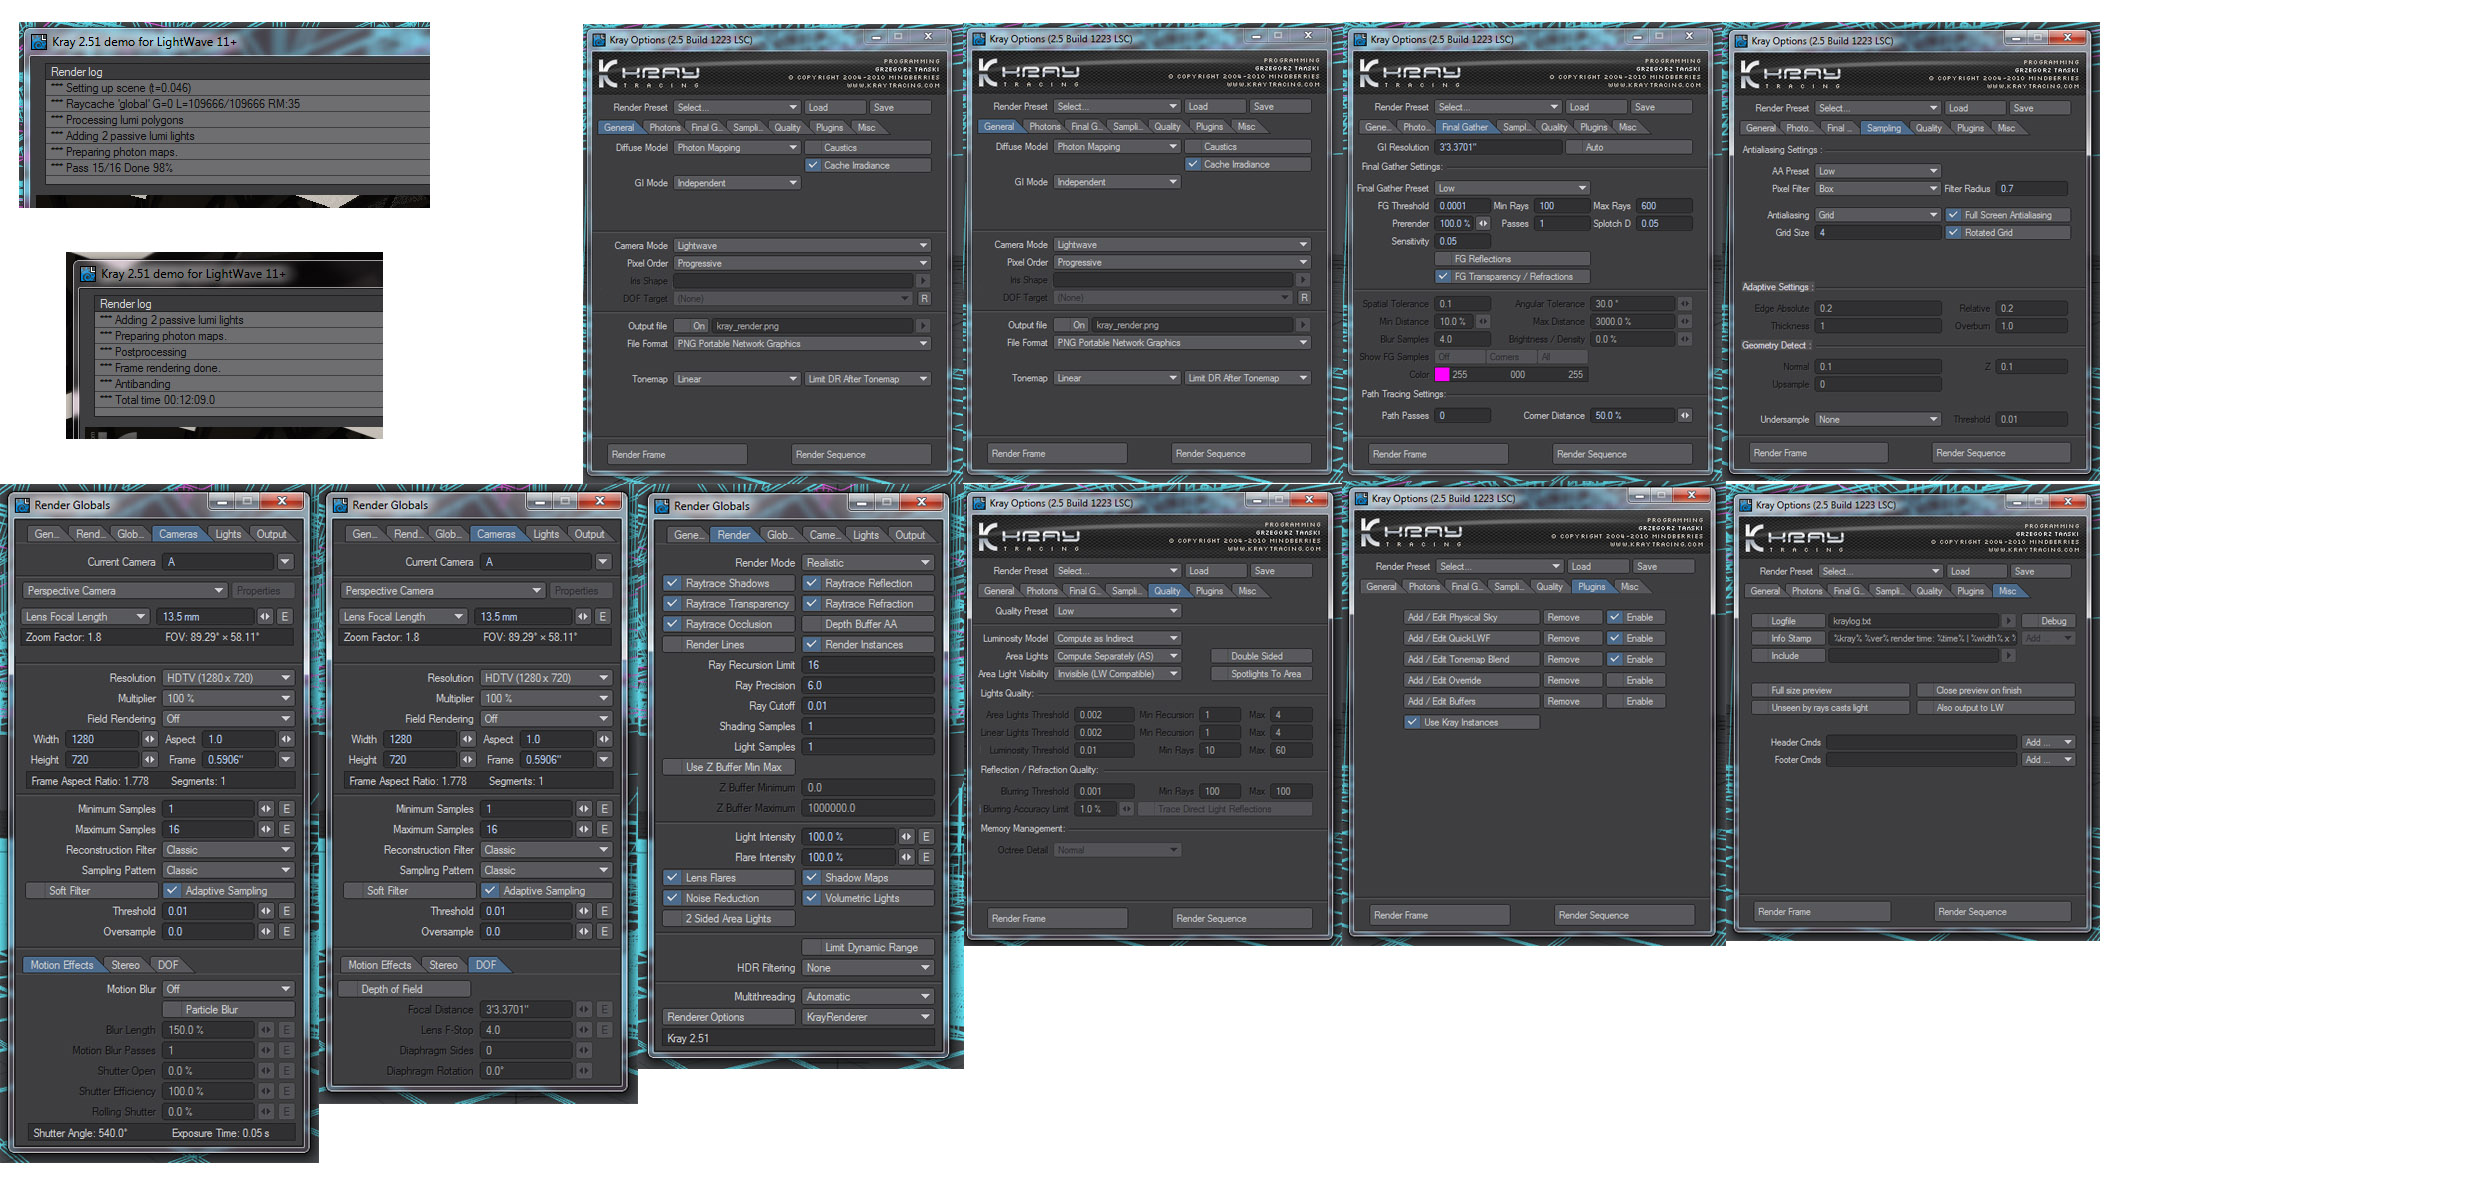Open the Light Intensity envelope E button
2492x1184 pixels.
coord(926,837)
